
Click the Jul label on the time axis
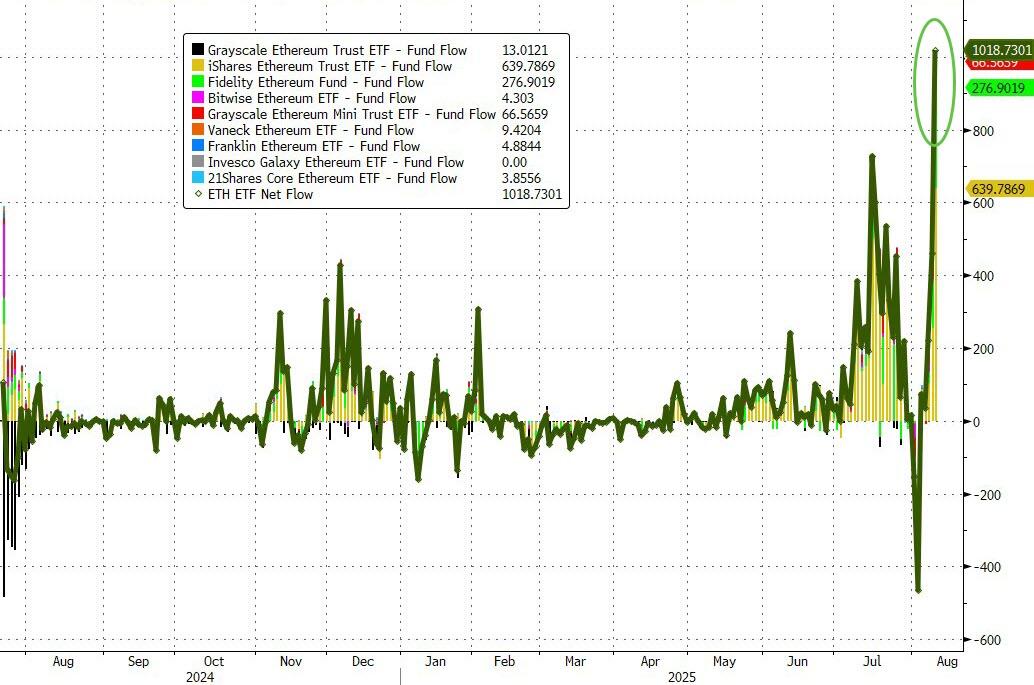(872, 661)
